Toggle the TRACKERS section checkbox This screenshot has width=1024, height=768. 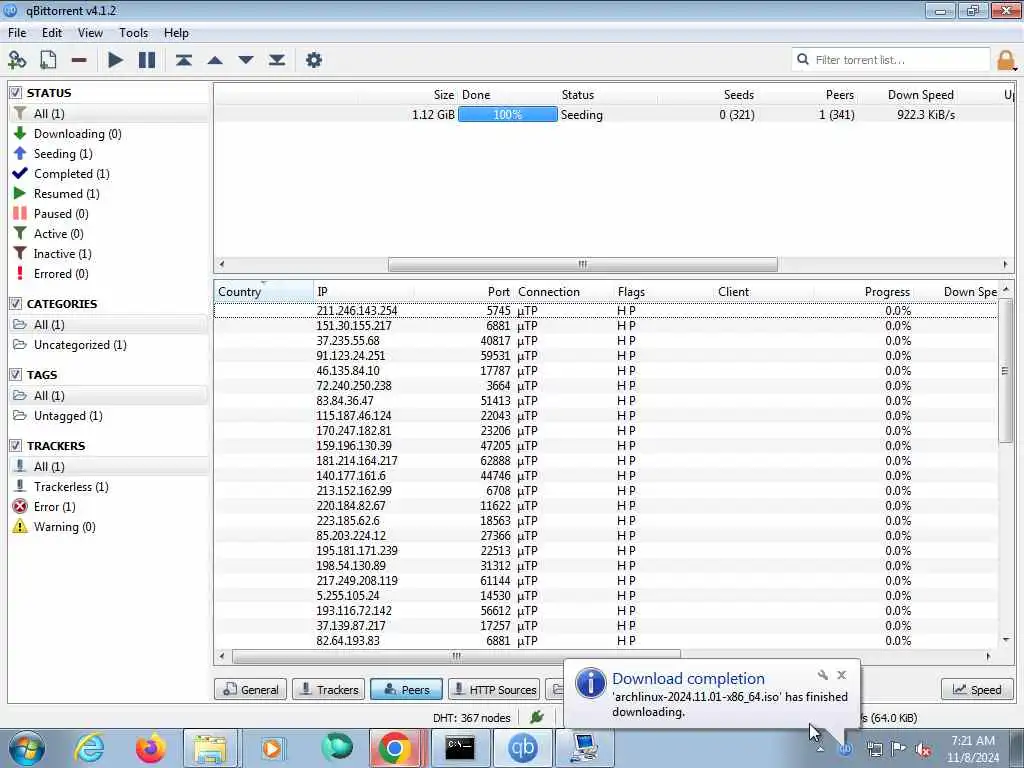click(x=16, y=446)
